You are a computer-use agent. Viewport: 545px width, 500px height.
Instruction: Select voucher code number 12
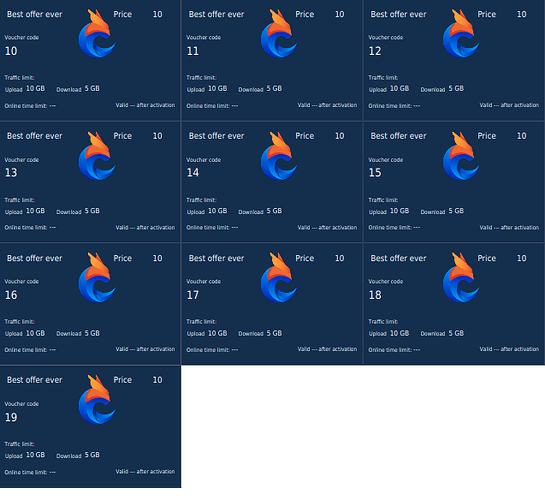pos(375,51)
